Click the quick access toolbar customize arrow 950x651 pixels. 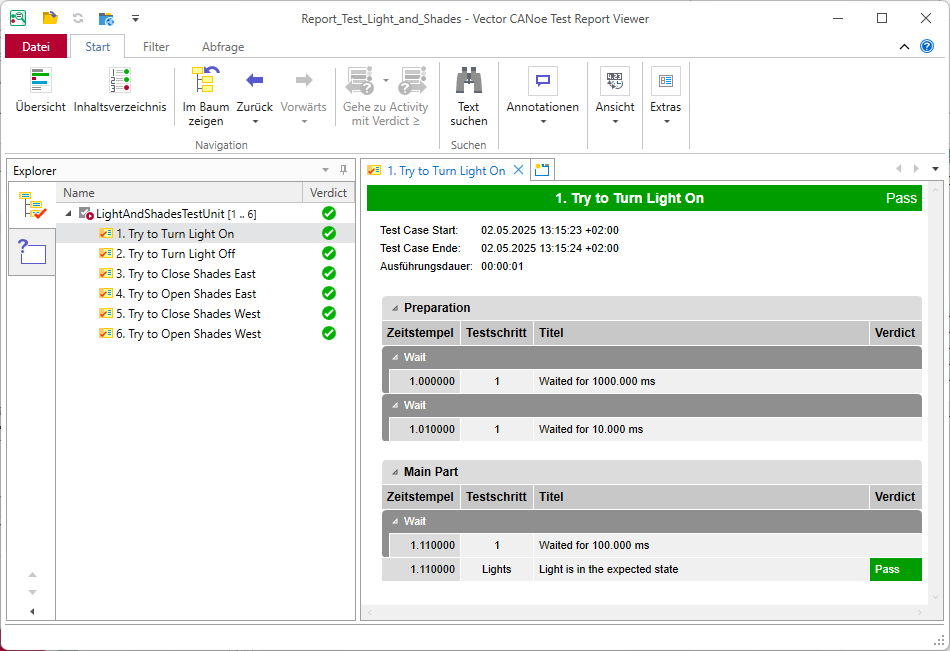coord(135,19)
